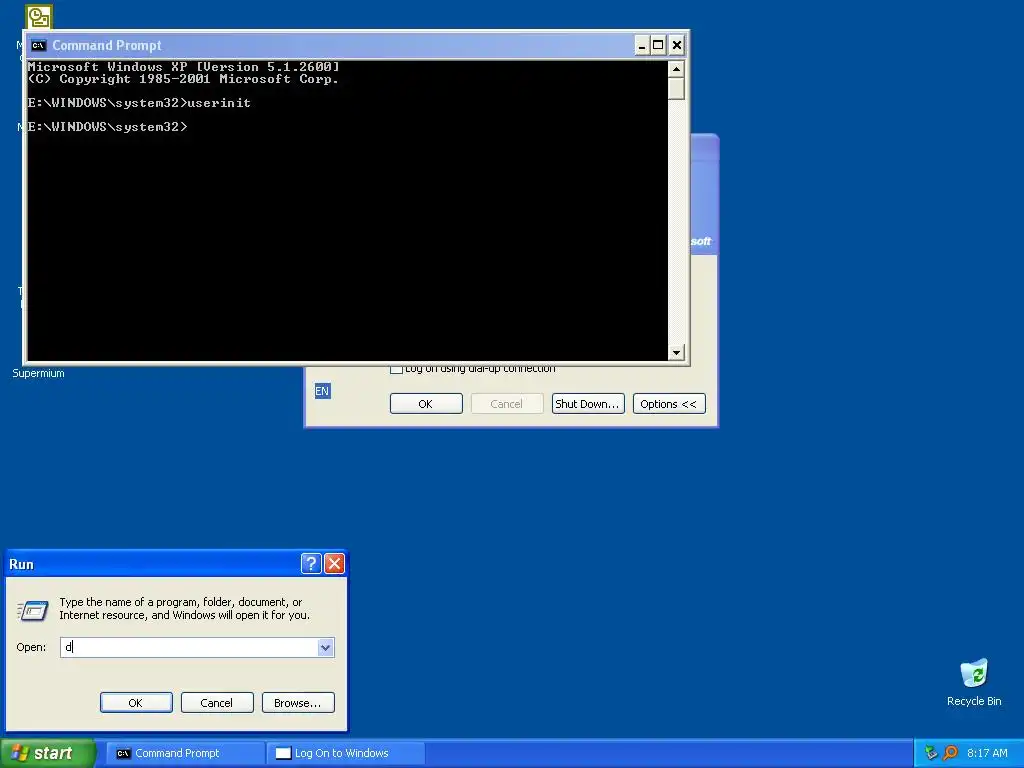Click the Open text field in Run
Screen dimensions: 1024x768
point(189,647)
